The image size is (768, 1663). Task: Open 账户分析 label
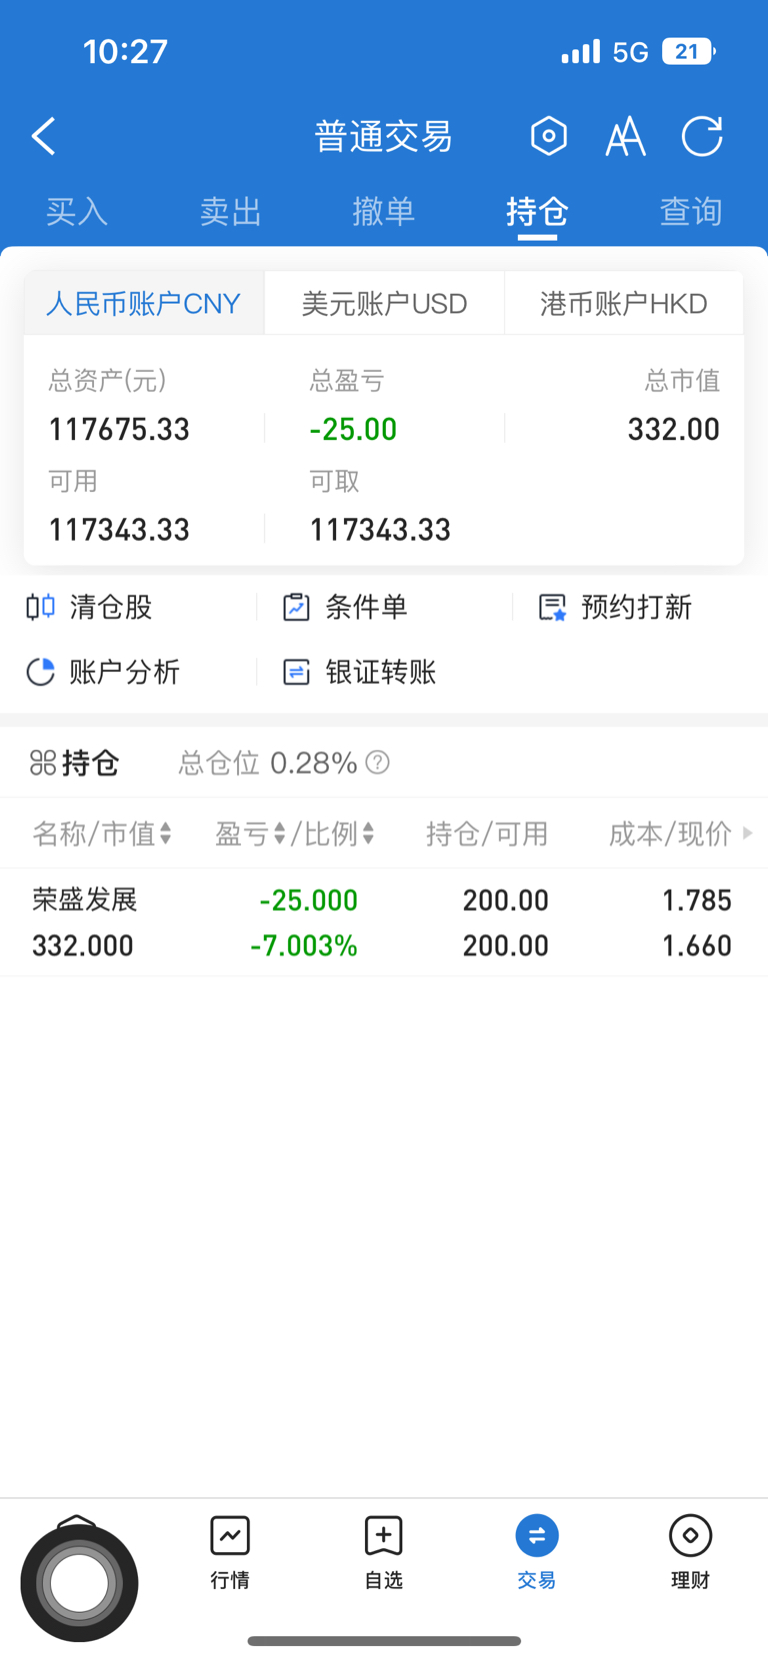[124, 672]
